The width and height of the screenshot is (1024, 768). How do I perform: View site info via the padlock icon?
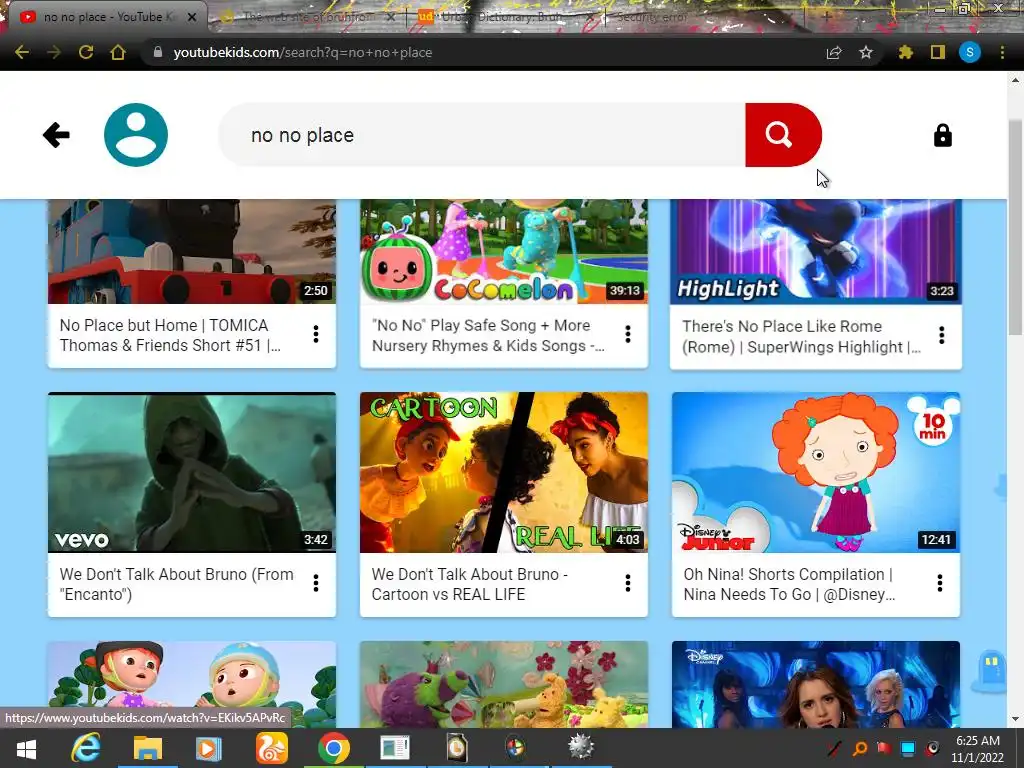(157, 52)
